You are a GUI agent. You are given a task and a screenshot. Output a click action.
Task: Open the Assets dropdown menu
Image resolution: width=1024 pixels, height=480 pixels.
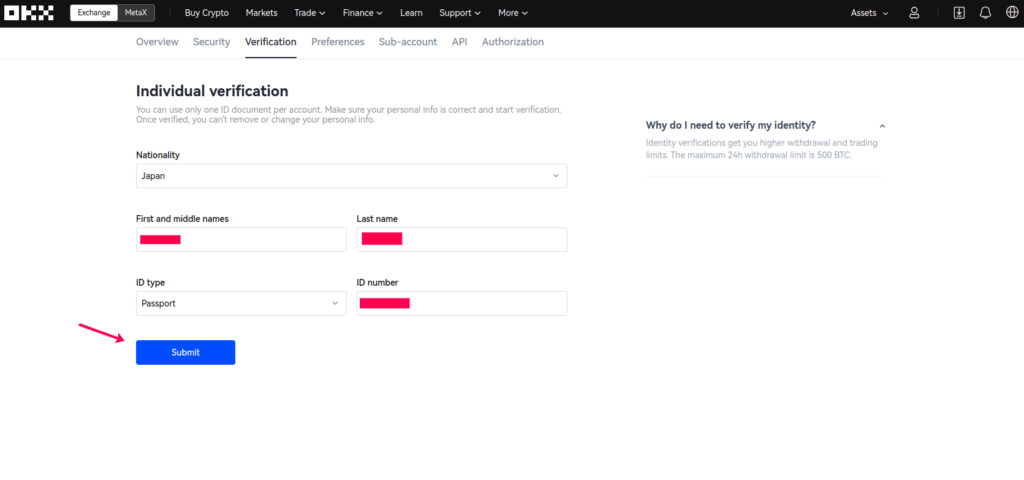pyautogui.click(x=869, y=13)
